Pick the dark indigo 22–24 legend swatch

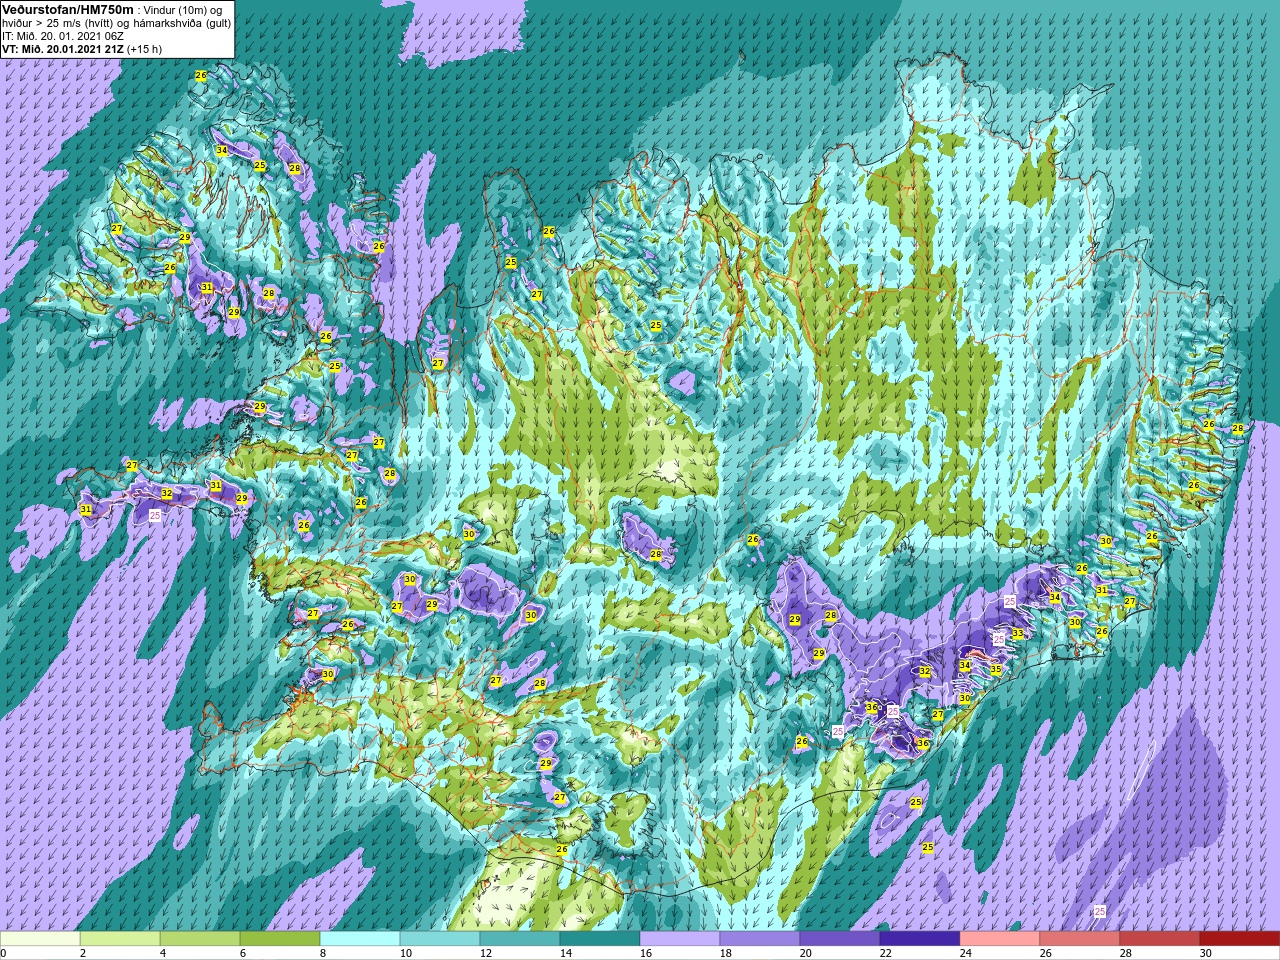click(x=920, y=939)
